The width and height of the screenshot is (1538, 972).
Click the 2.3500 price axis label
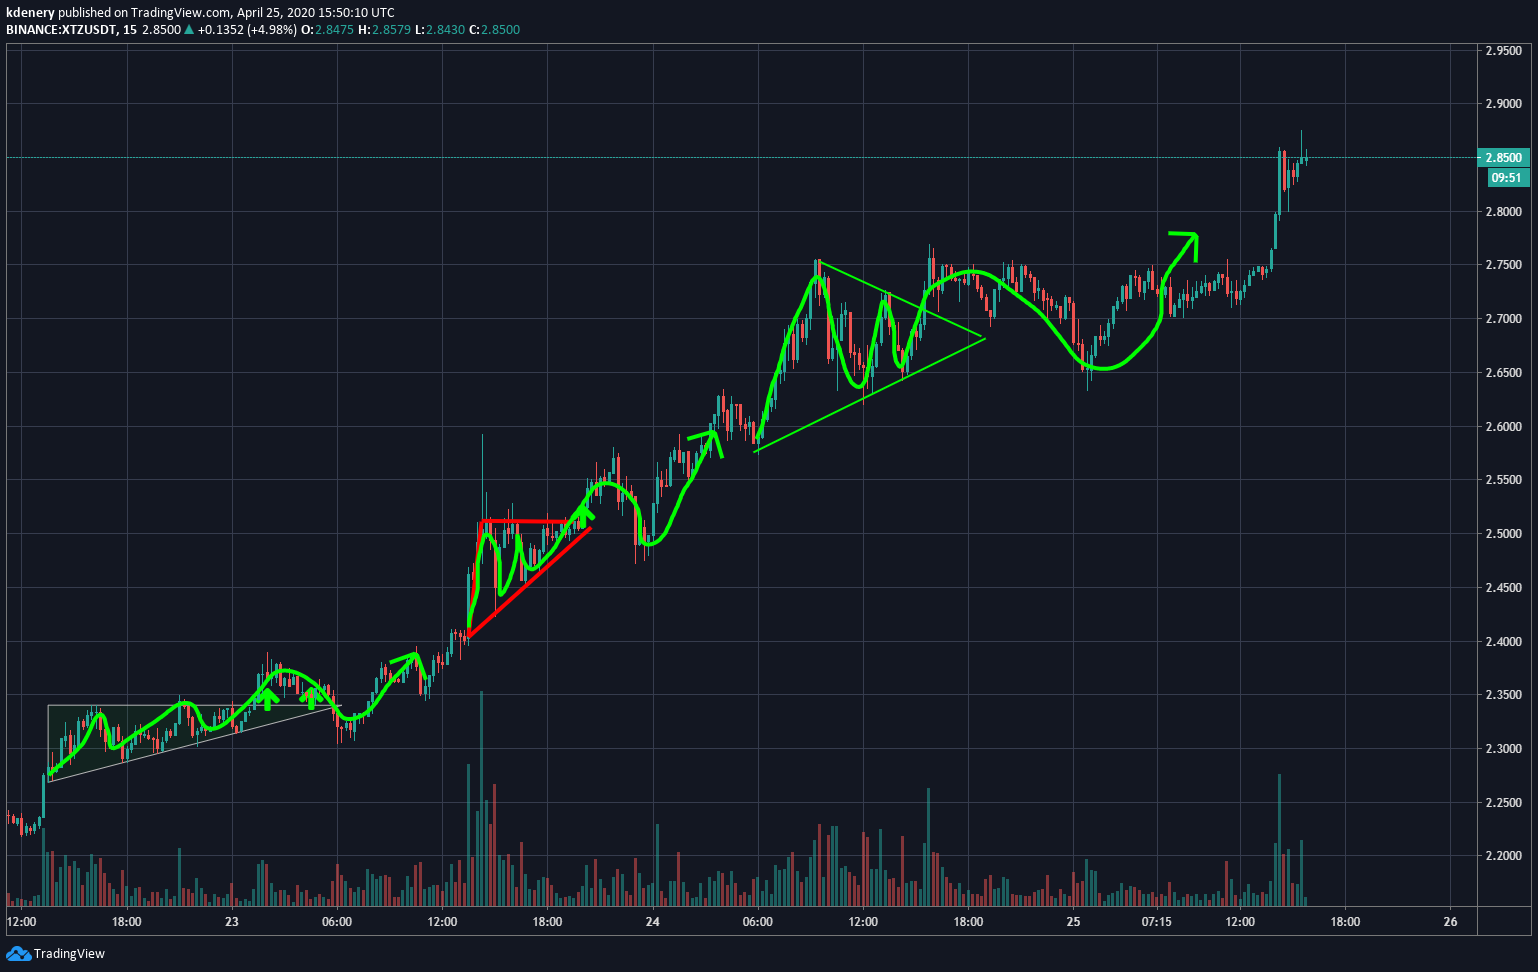pos(1503,695)
